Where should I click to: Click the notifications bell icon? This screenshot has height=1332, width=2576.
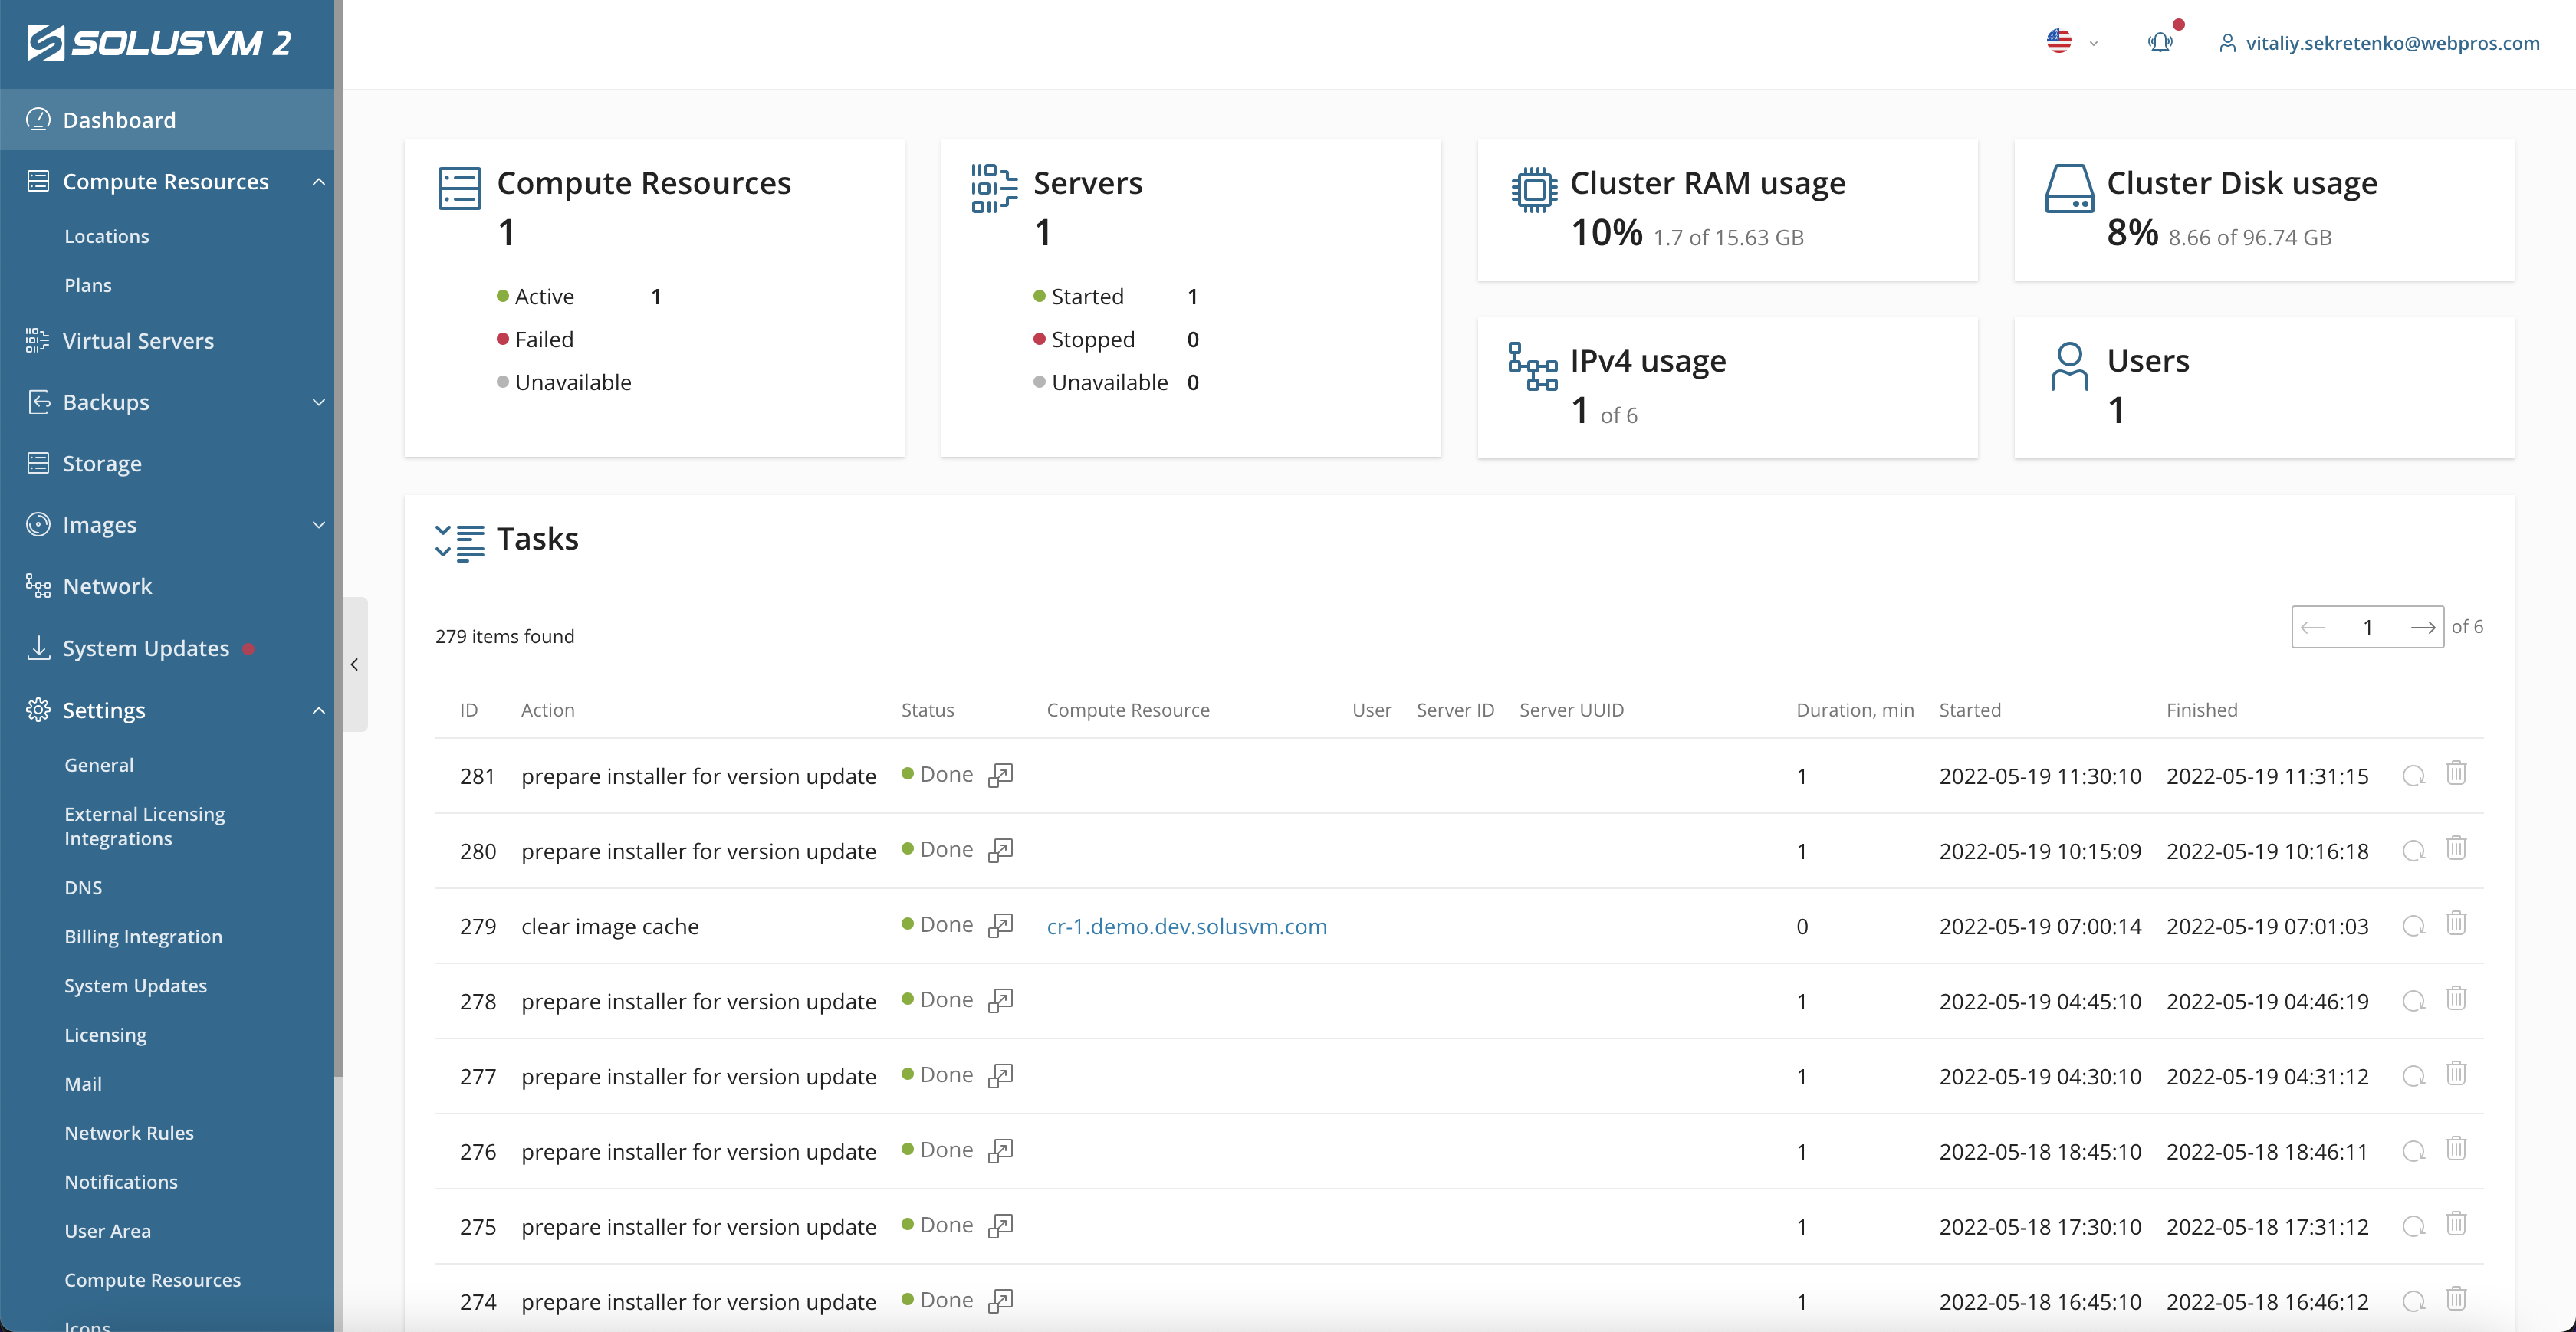click(2159, 42)
